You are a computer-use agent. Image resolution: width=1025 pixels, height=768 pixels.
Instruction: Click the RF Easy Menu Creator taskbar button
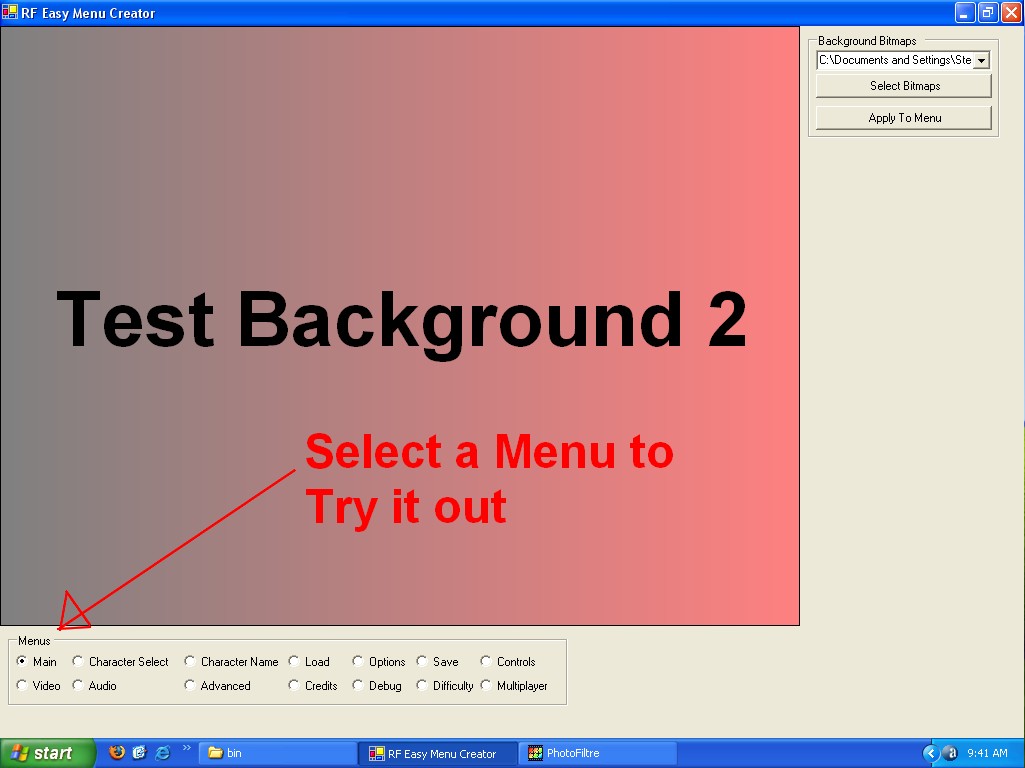pos(437,753)
